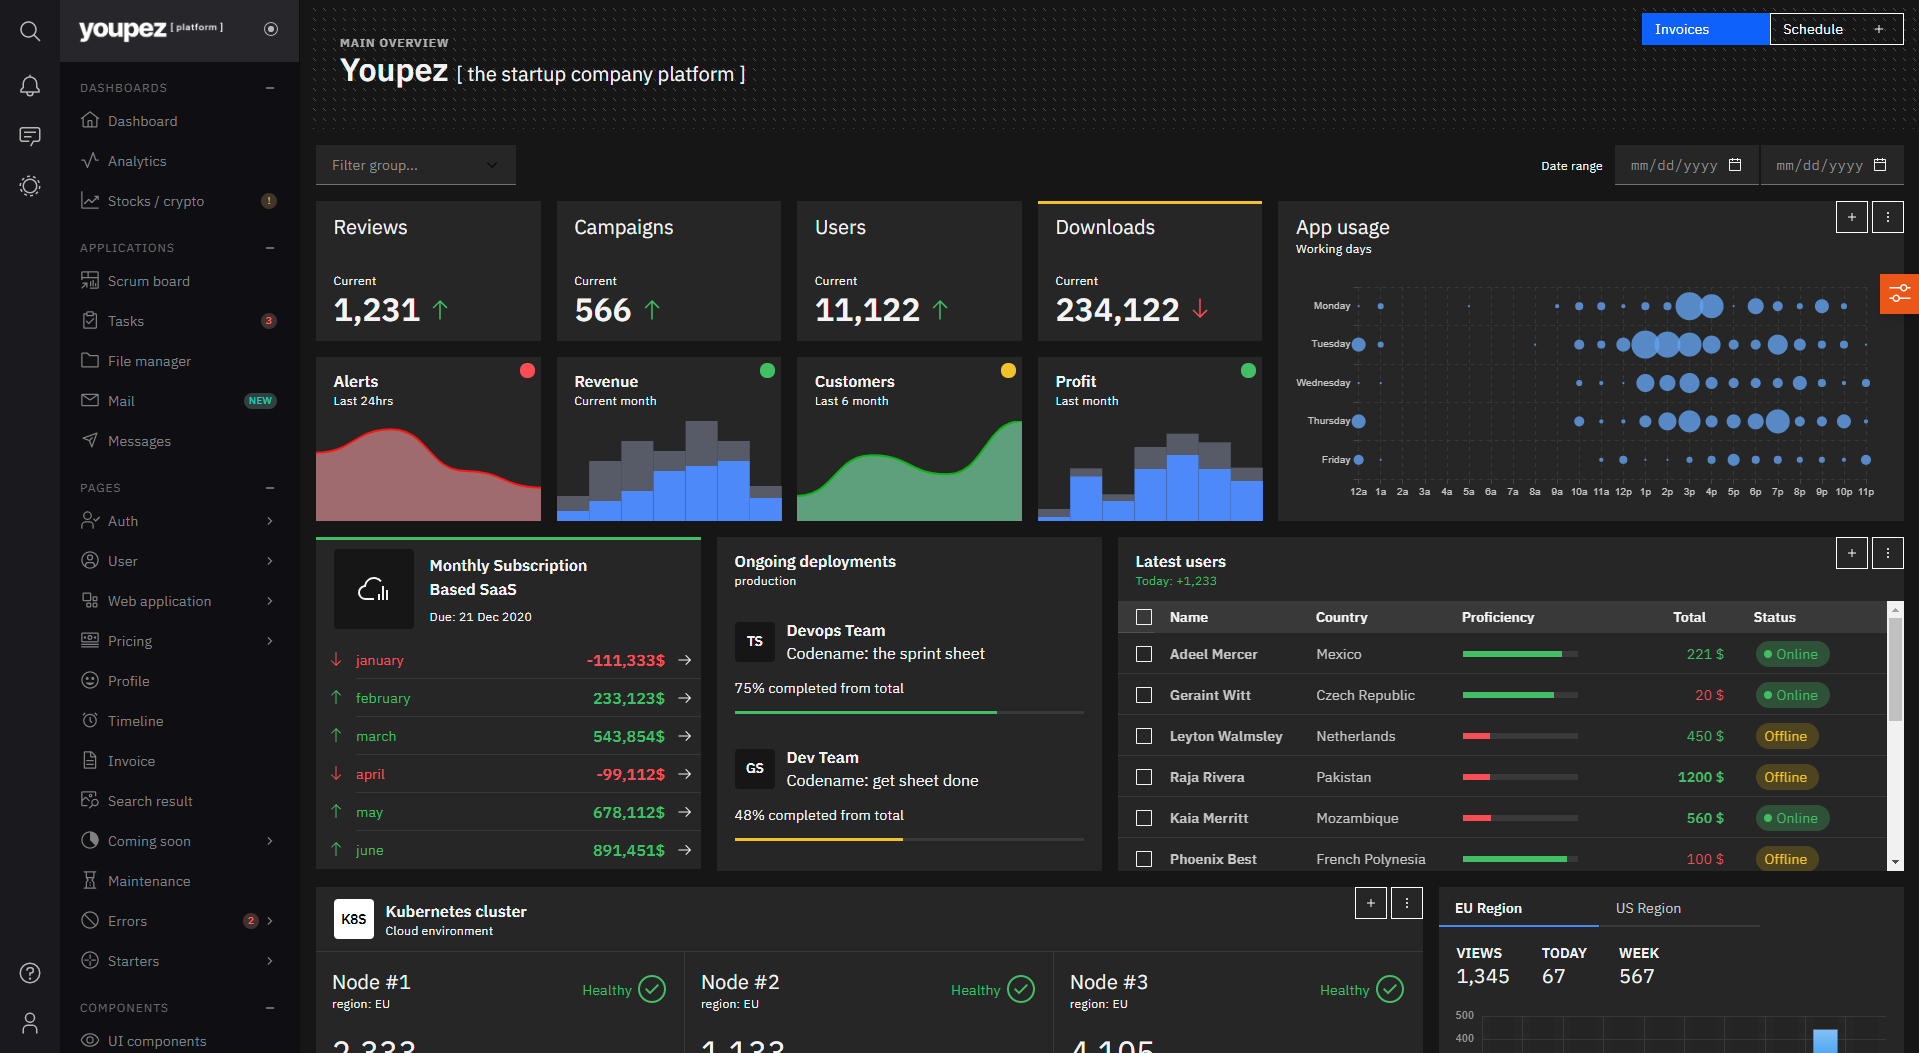This screenshot has height=1053, width=1919.
Task: Click the arrow next to march amount
Action: point(685,736)
